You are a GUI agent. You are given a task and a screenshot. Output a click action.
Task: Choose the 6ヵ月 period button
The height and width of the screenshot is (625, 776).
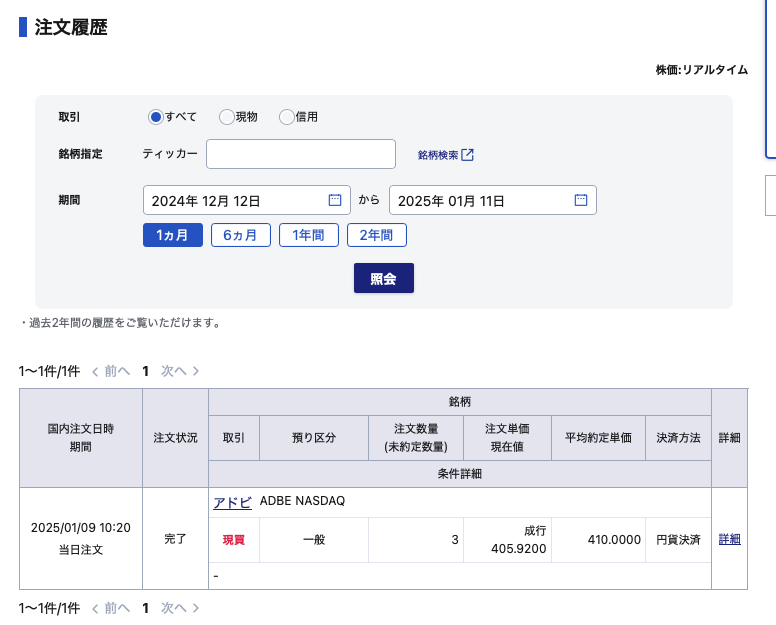point(240,235)
